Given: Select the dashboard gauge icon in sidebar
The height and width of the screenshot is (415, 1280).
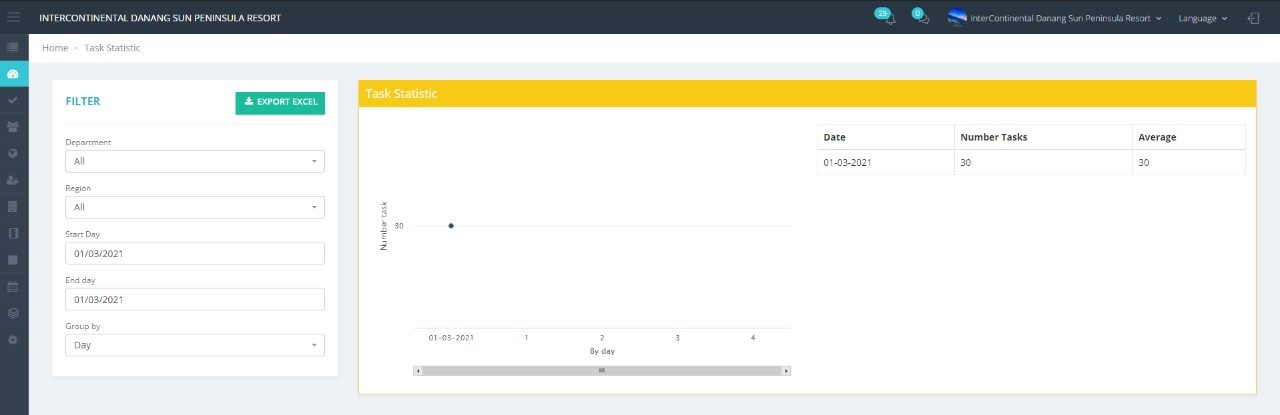Looking at the screenshot, I should coord(13,74).
